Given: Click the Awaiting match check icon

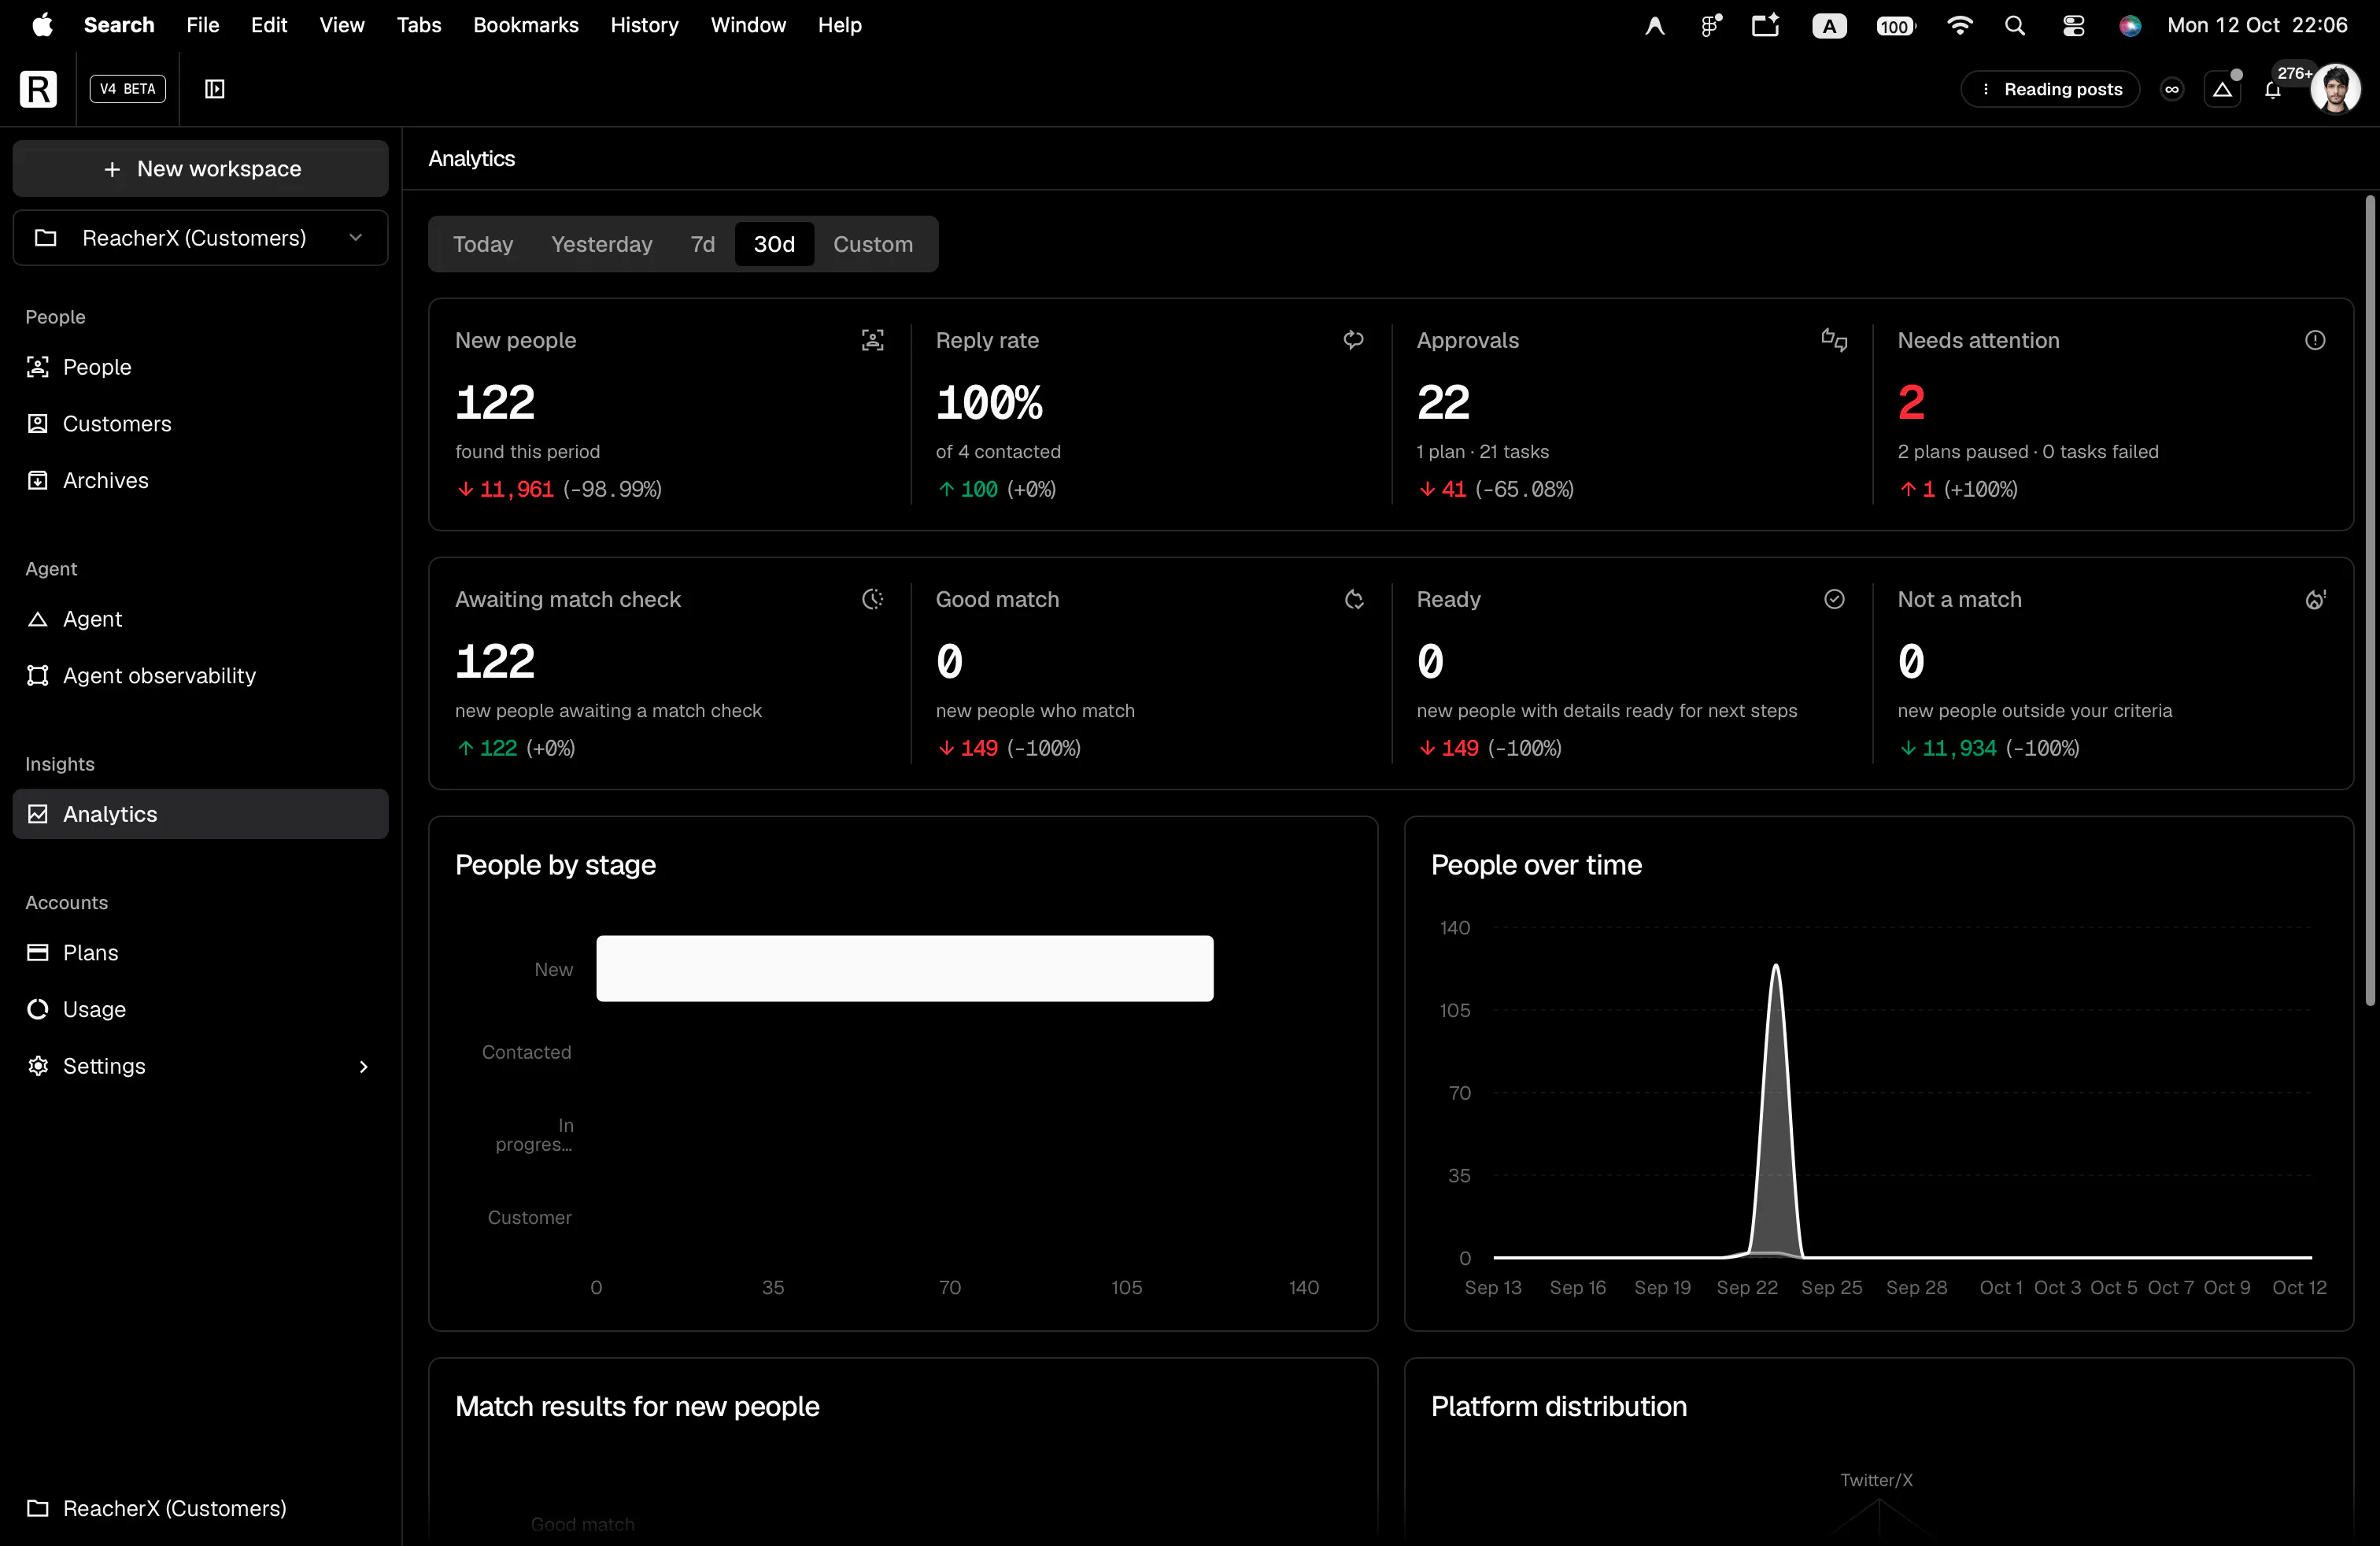Looking at the screenshot, I should [872, 599].
